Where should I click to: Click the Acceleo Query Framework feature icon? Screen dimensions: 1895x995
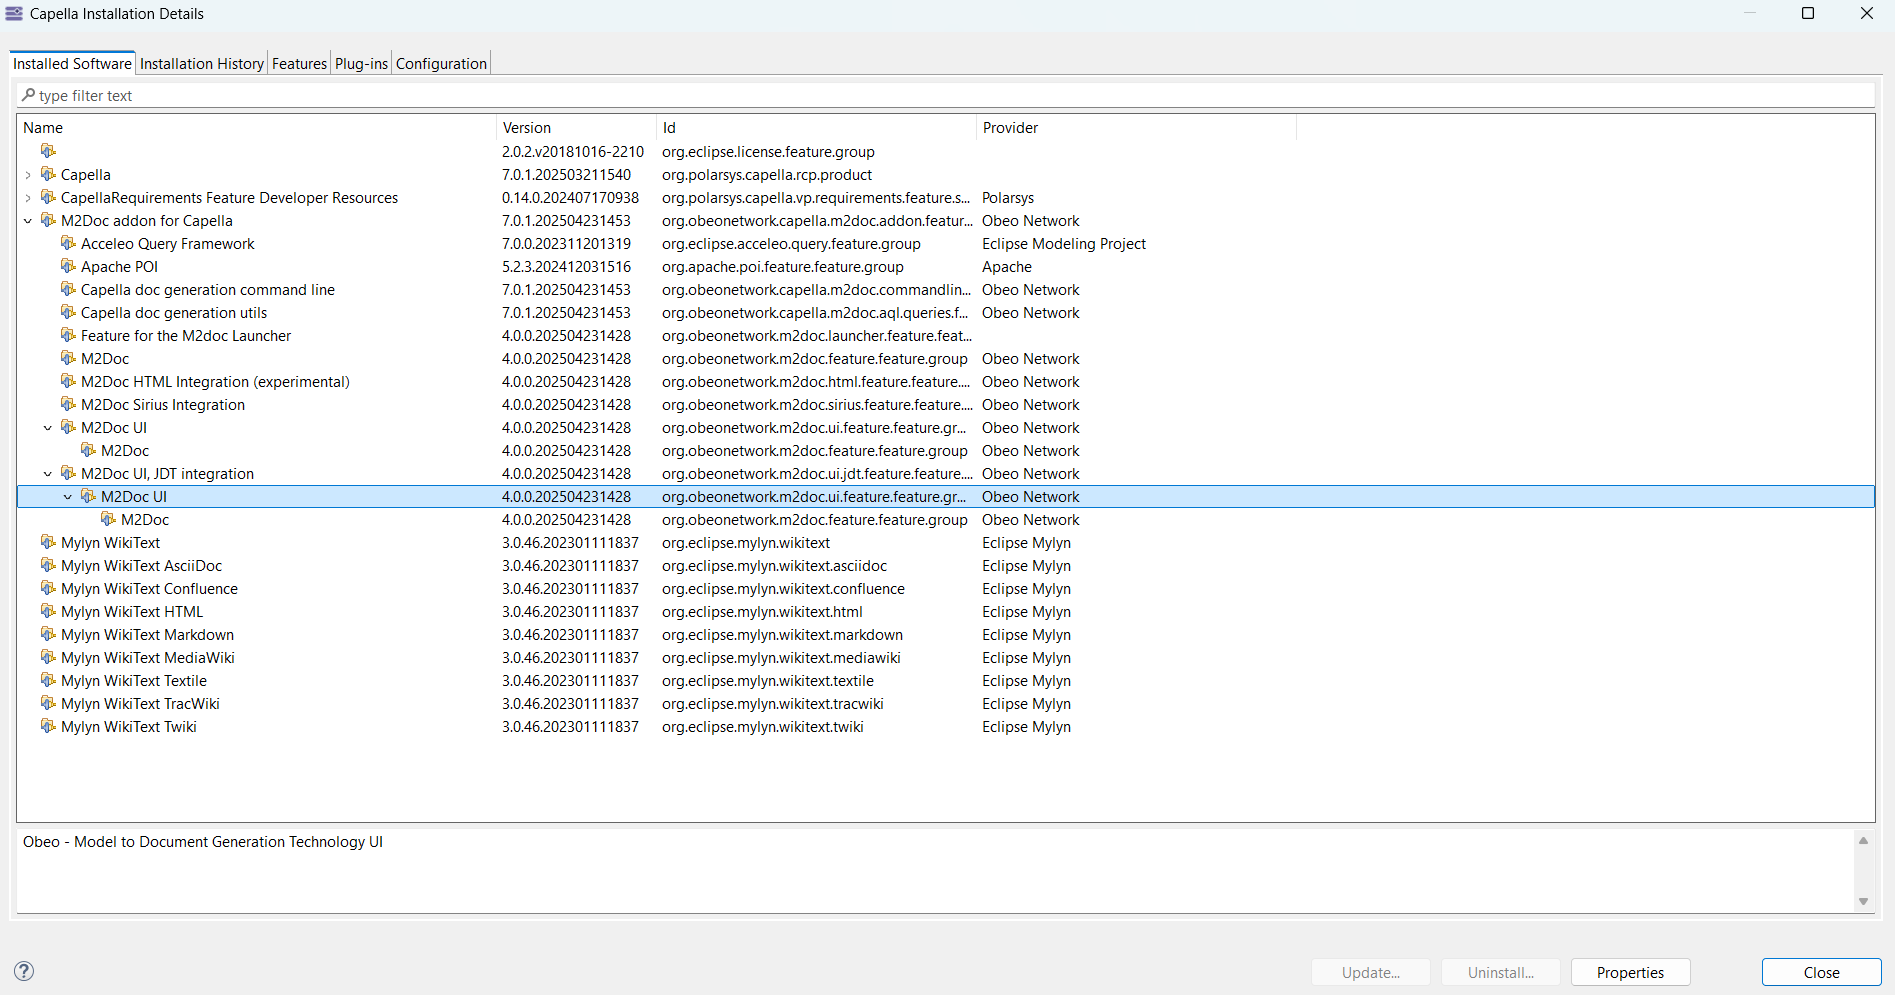[68, 243]
